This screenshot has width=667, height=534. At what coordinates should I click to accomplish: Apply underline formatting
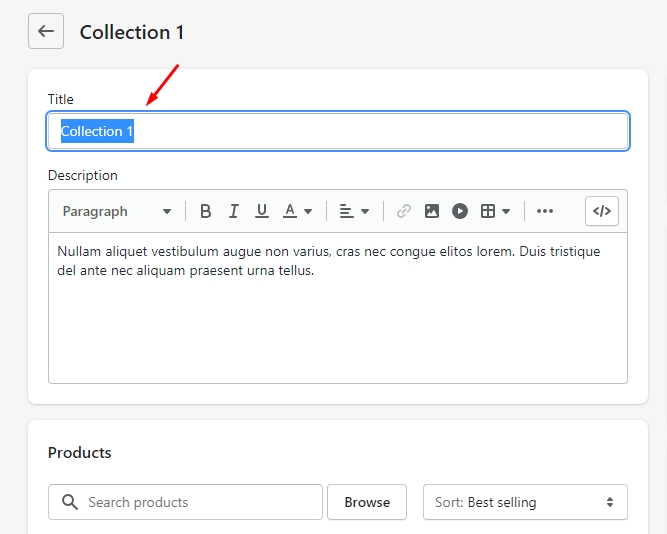tap(262, 211)
